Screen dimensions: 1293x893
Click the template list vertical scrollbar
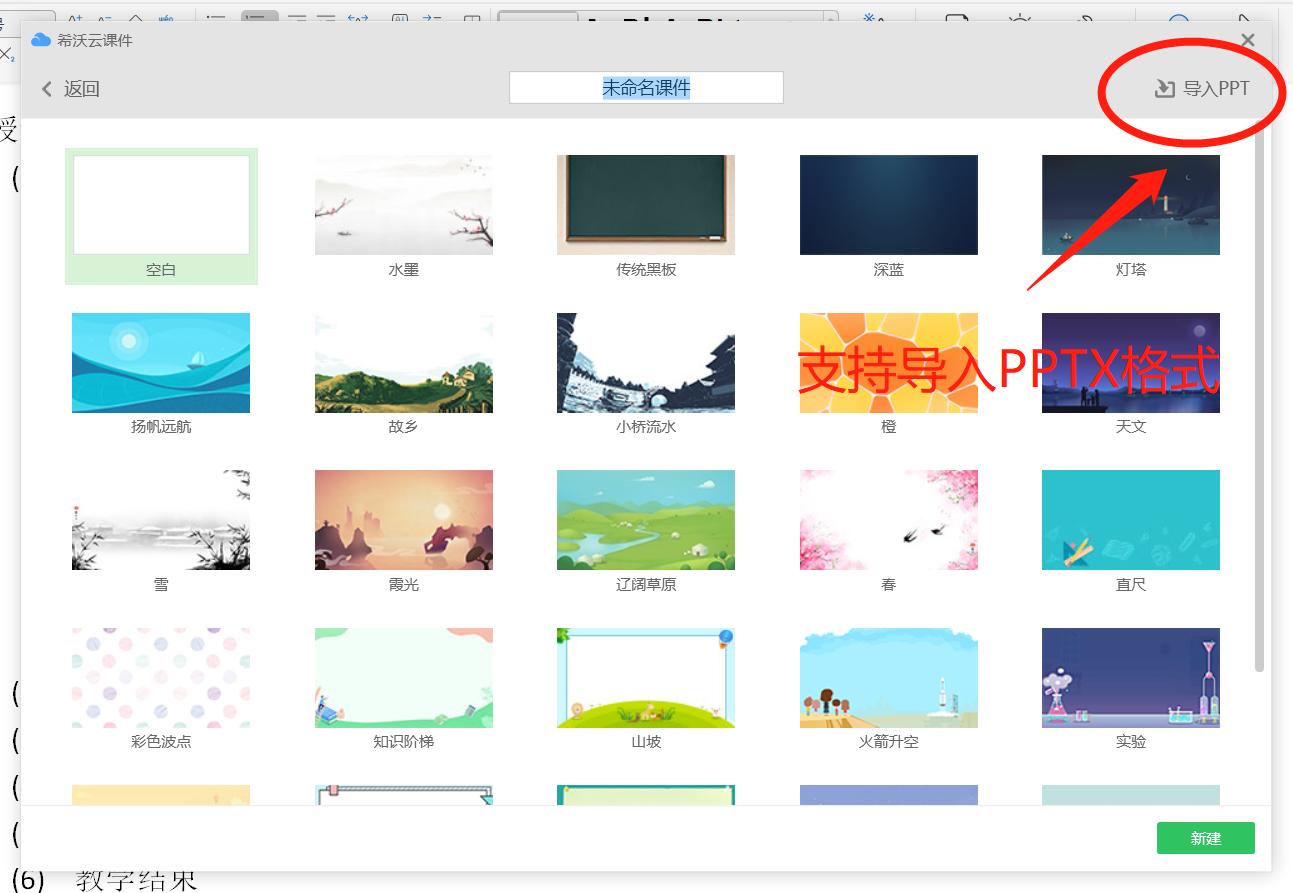(x=1259, y=400)
